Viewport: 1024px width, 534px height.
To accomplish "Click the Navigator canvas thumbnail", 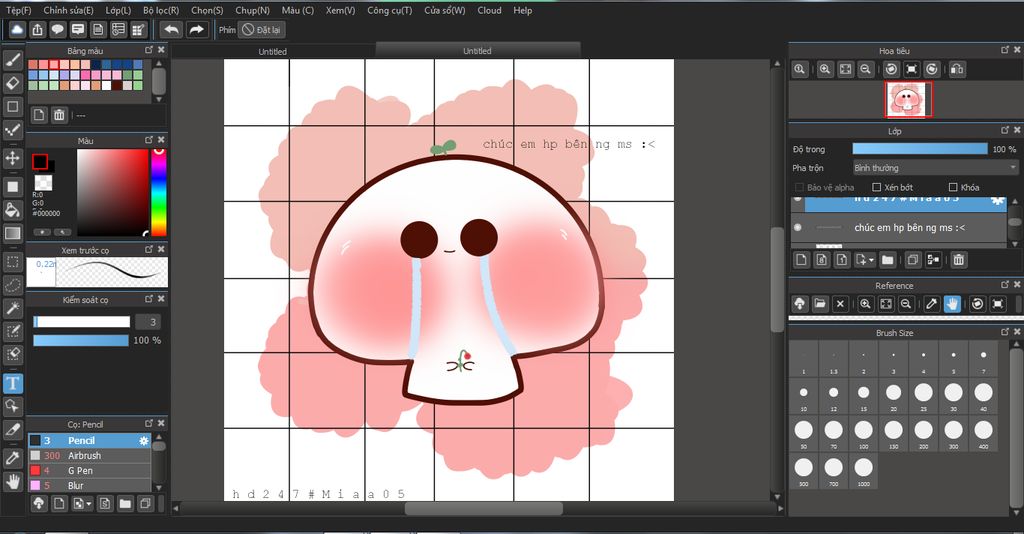I will point(908,99).
